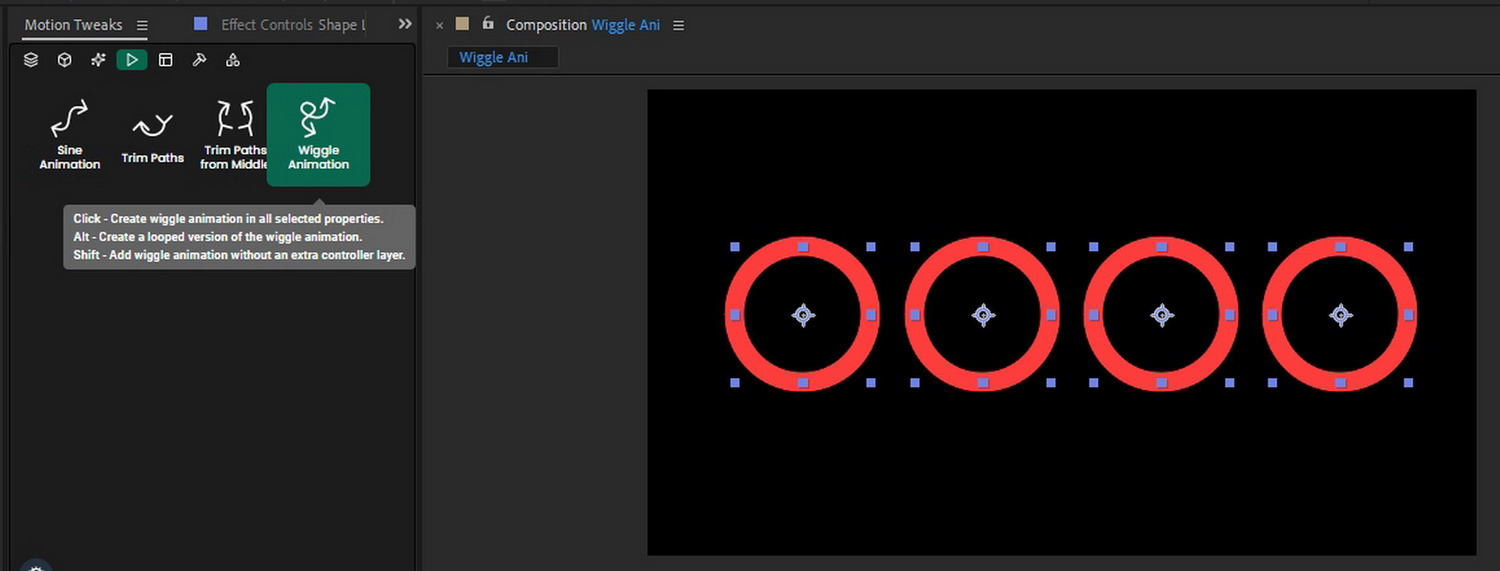Image resolution: width=1500 pixels, height=571 pixels.
Task: Switch to the Motion Tweaks tab
Action: click(73, 25)
